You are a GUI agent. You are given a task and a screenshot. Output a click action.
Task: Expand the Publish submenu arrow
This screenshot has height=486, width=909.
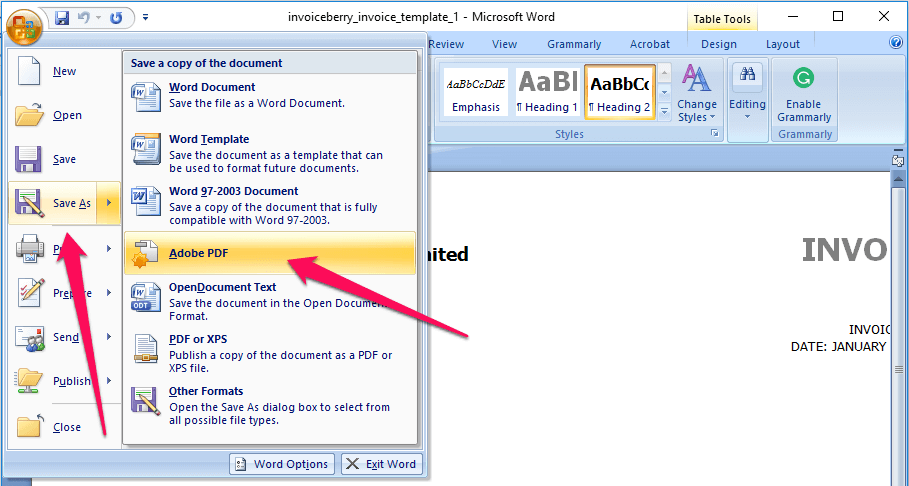coord(109,381)
